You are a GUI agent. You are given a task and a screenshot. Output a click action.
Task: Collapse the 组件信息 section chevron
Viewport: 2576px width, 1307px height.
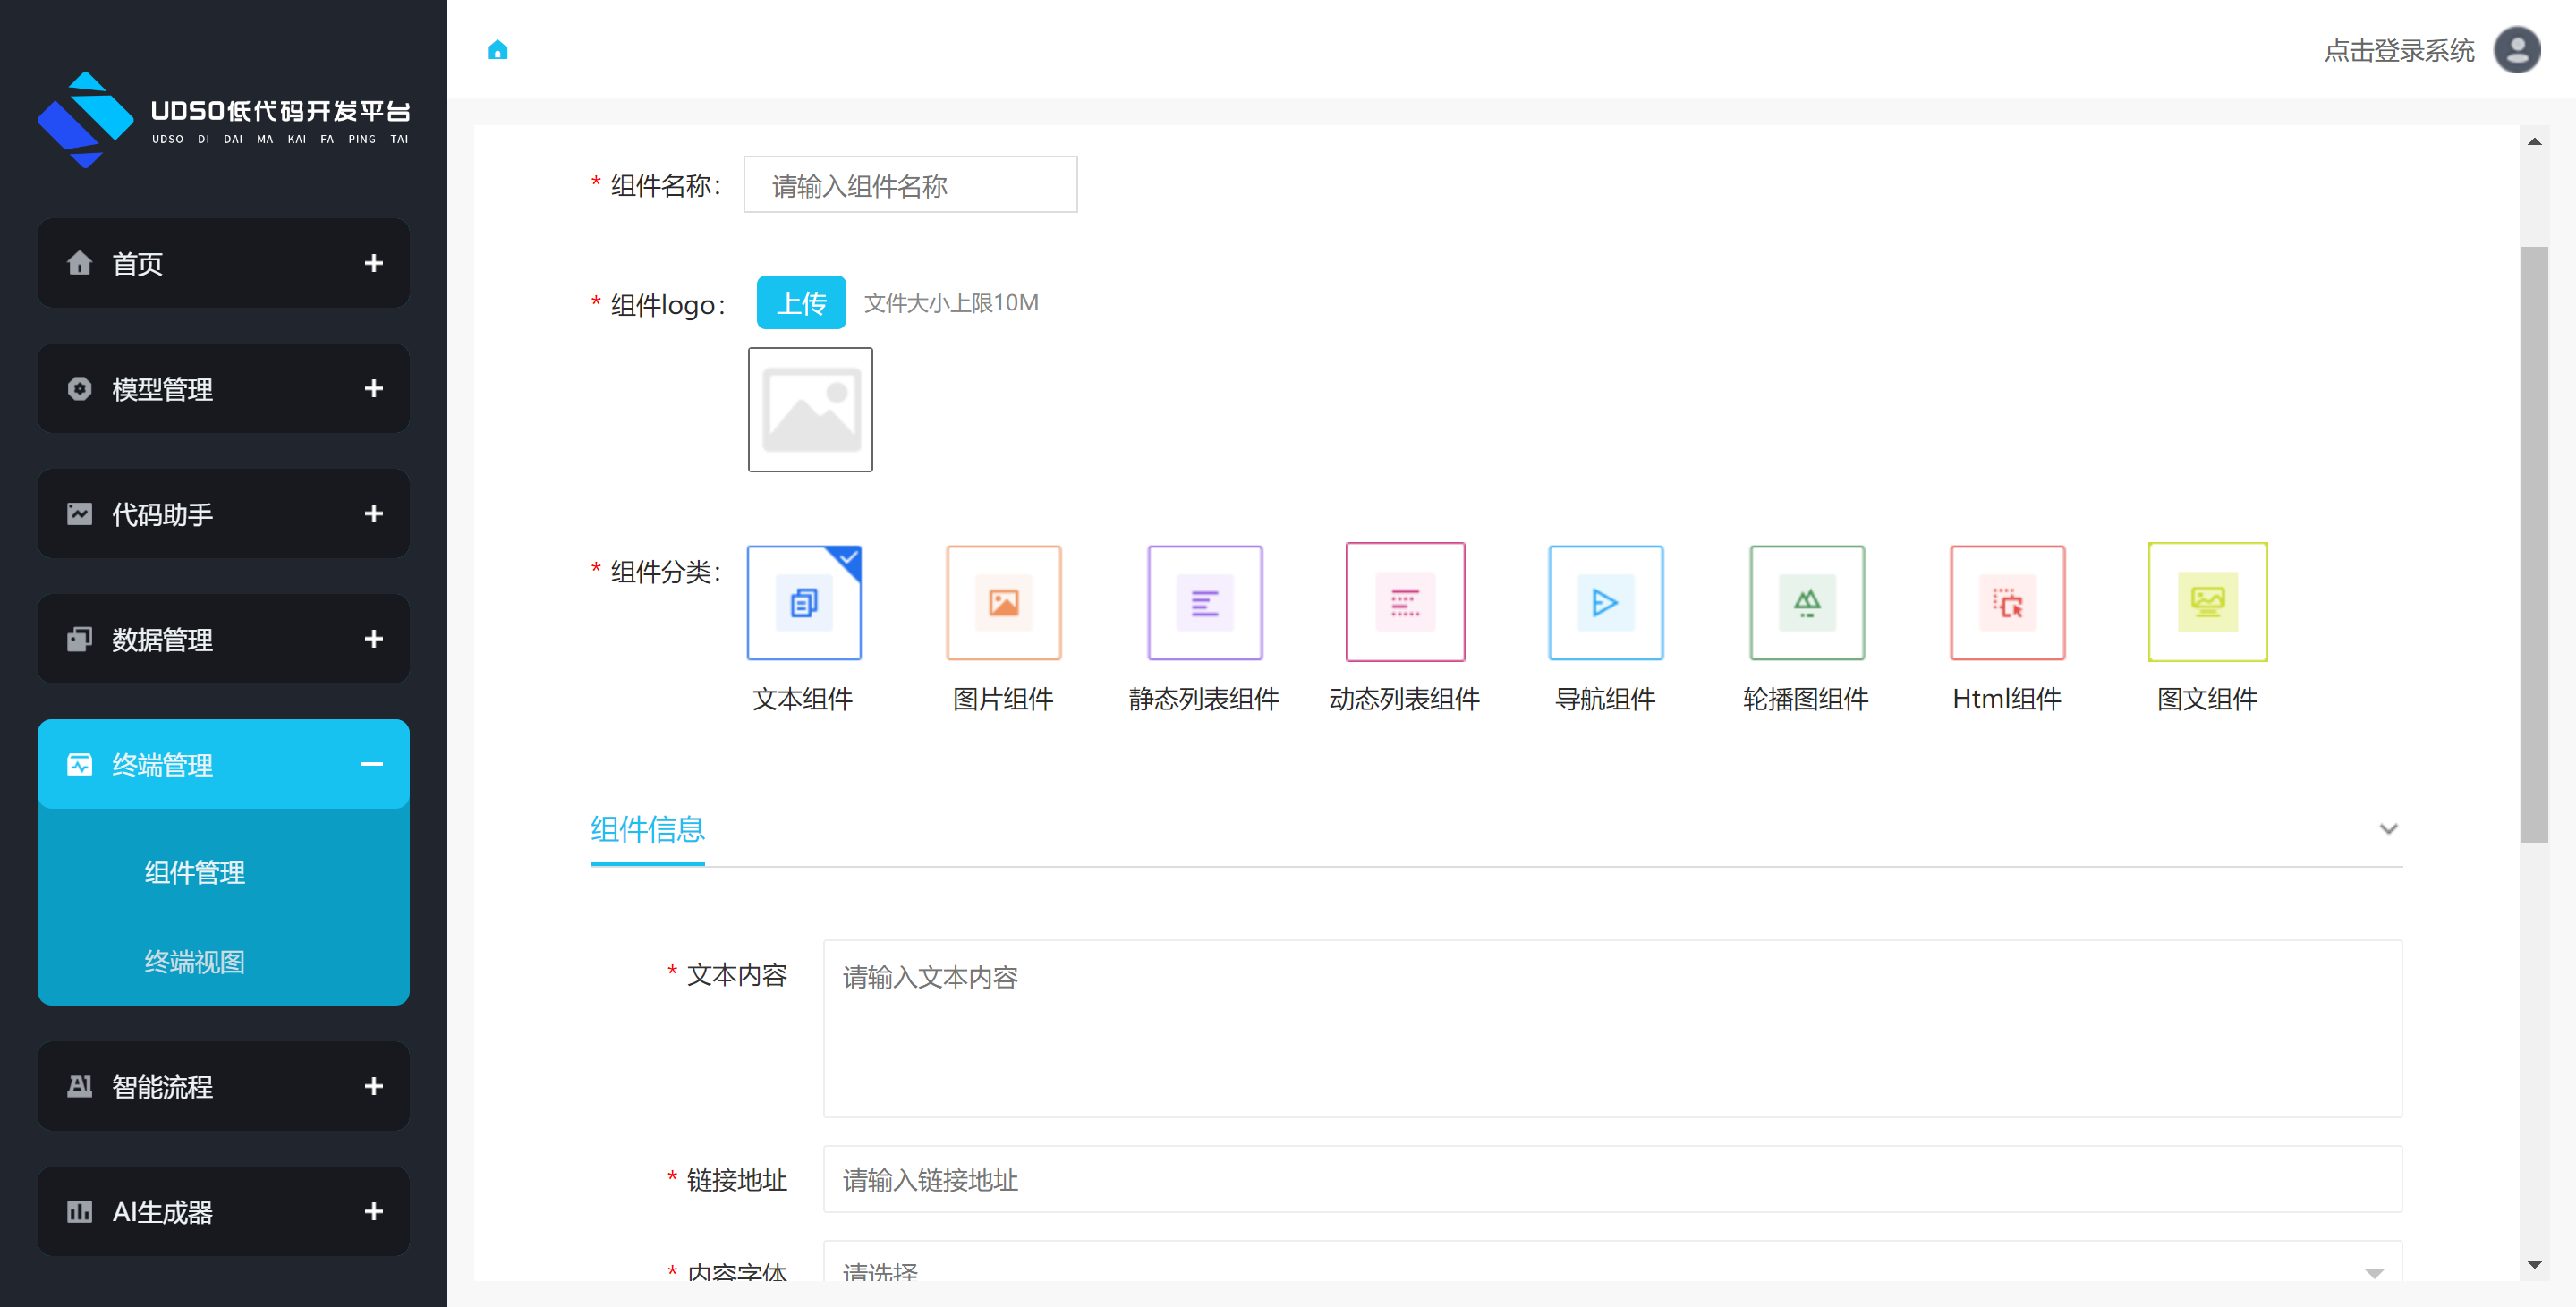pyautogui.click(x=2388, y=828)
